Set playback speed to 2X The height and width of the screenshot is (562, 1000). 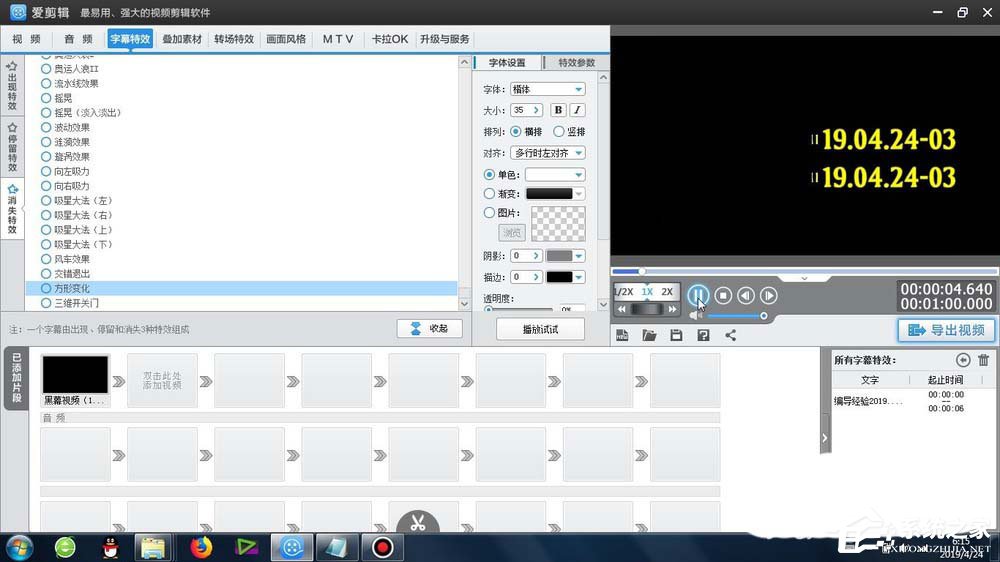tap(666, 292)
